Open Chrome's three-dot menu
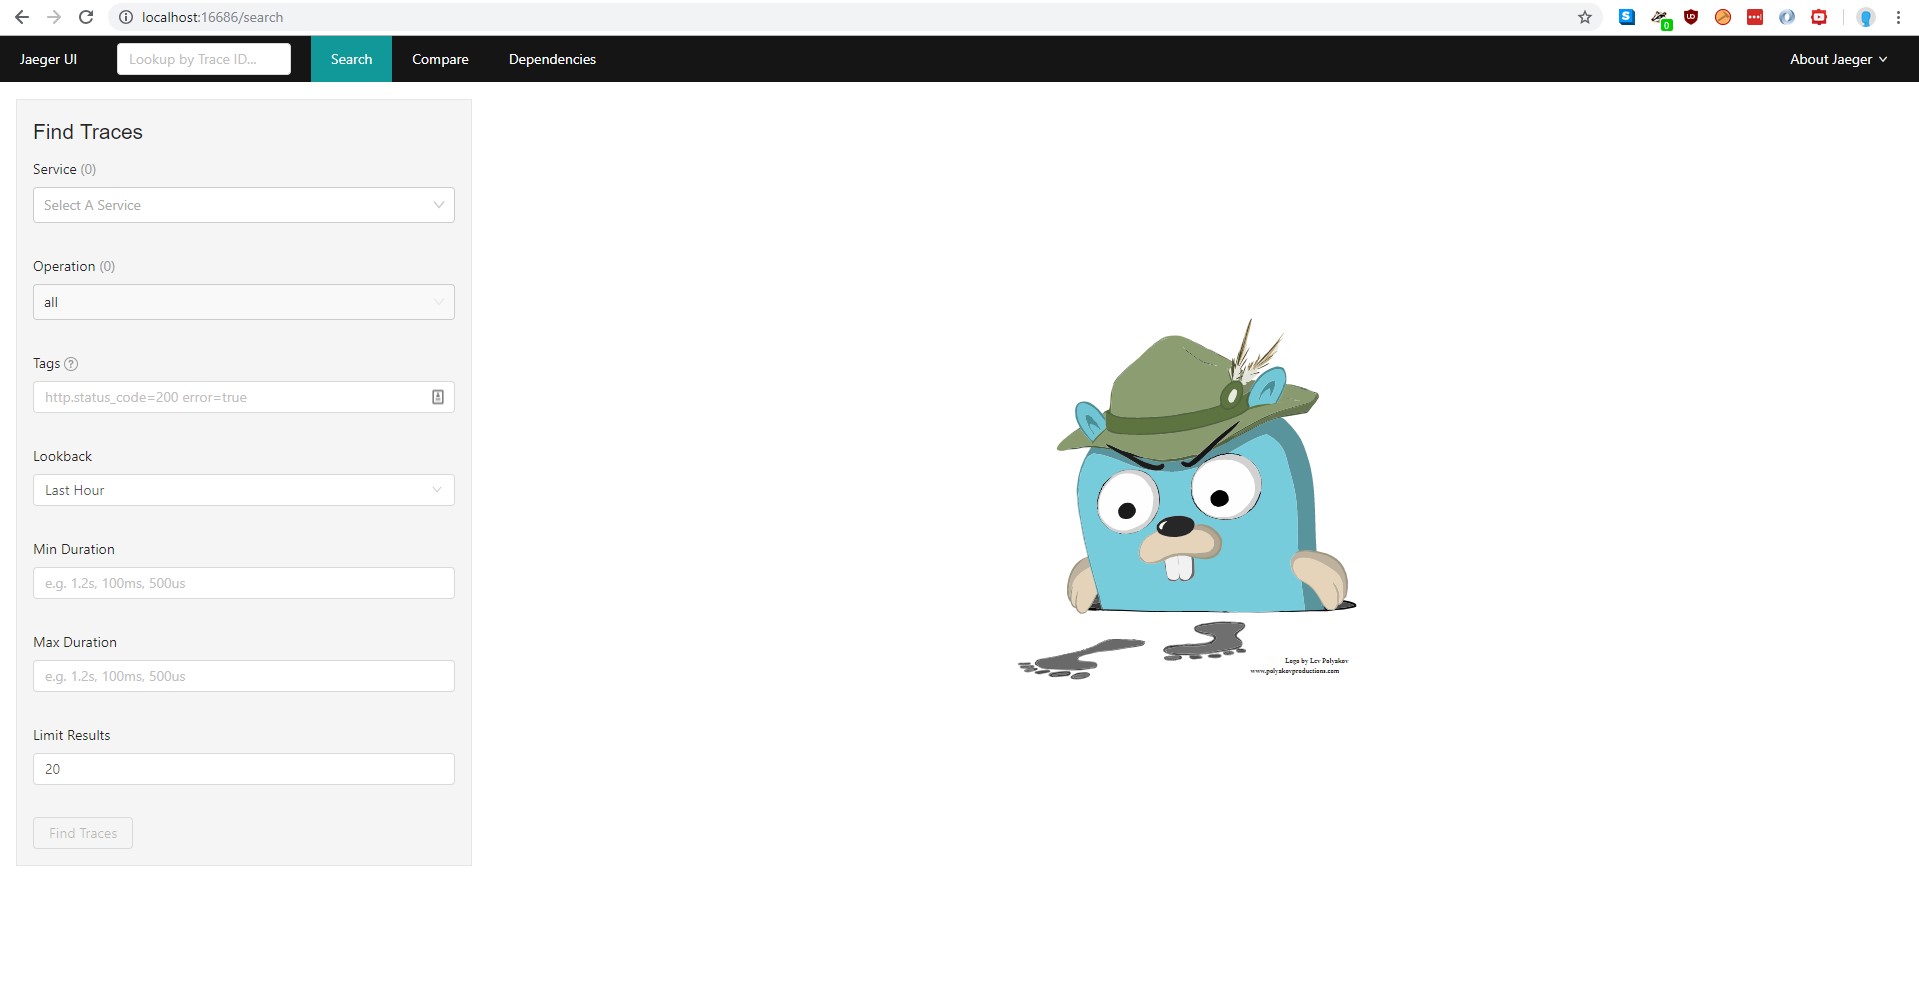The height and width of the screenshot is (1001, 1919). (x=1898, y=17)
